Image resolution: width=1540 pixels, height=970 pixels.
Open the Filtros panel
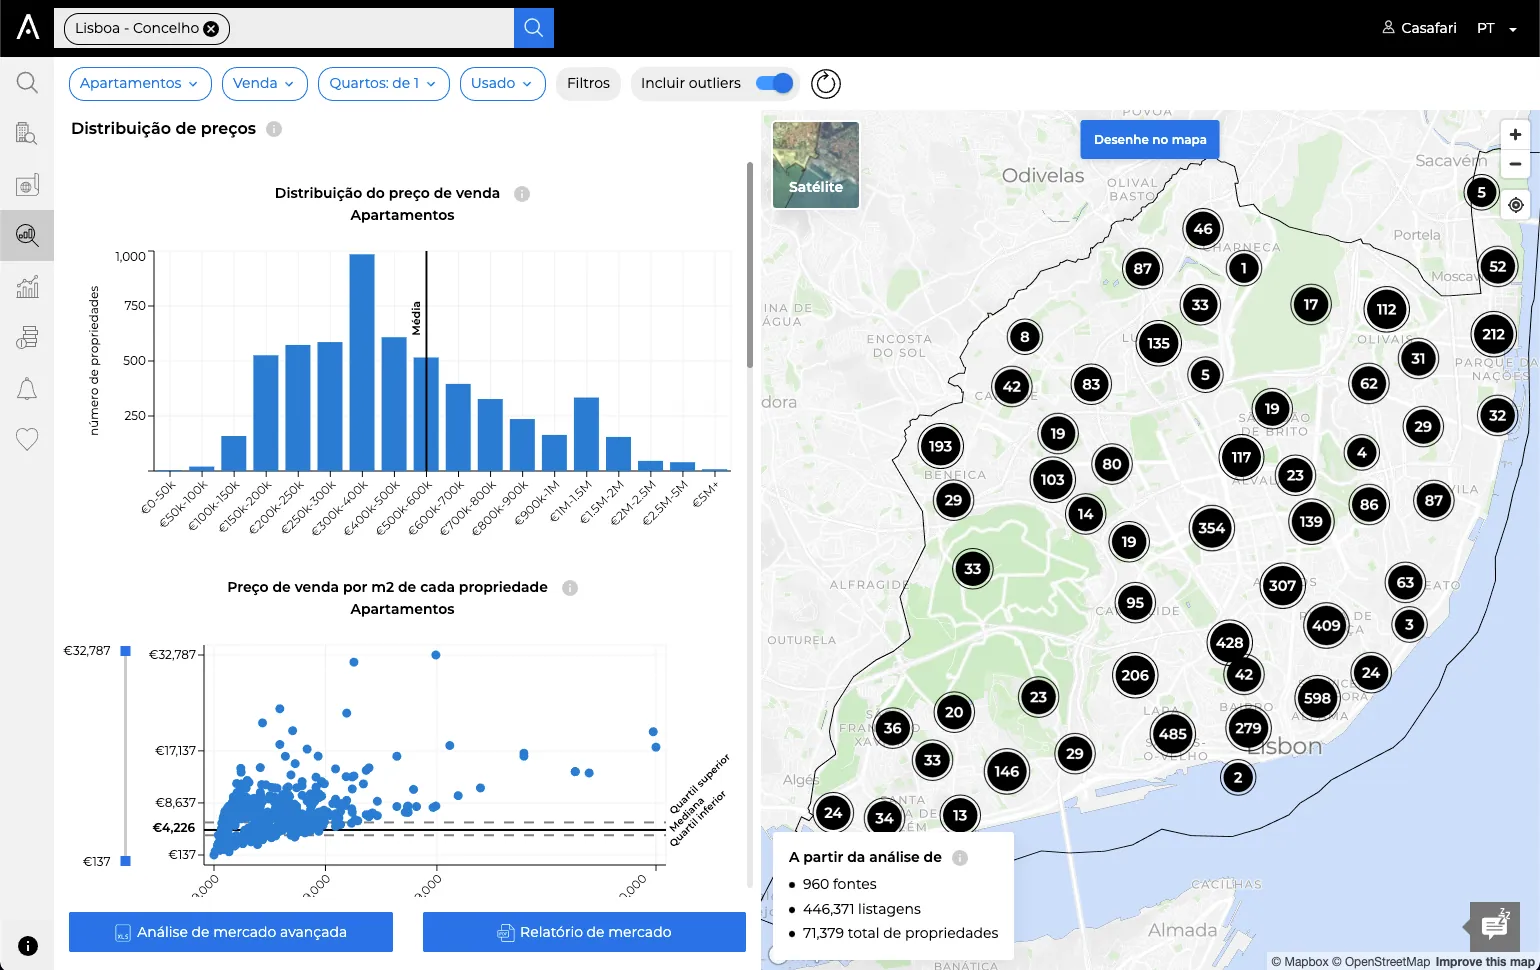coord(588,84)
